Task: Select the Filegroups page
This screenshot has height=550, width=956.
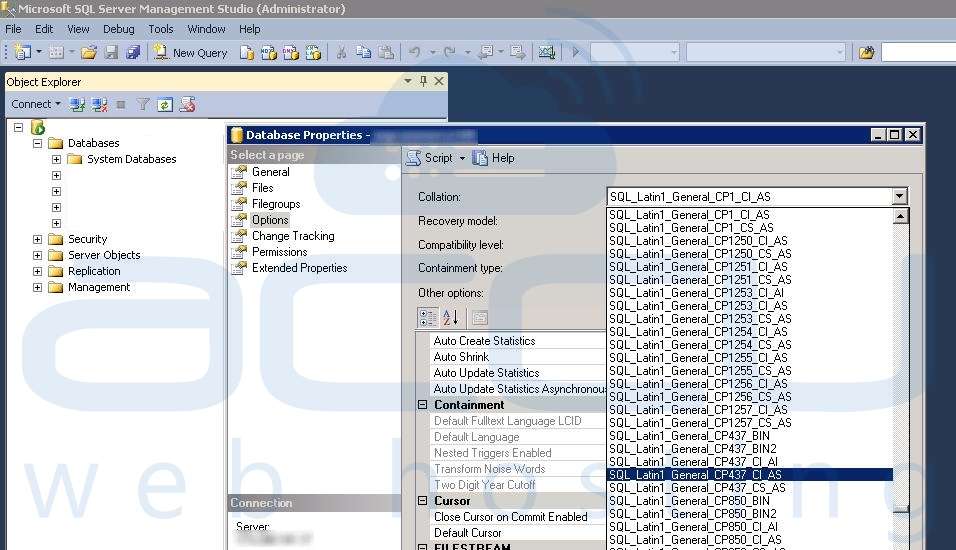Action: [276, 204]
